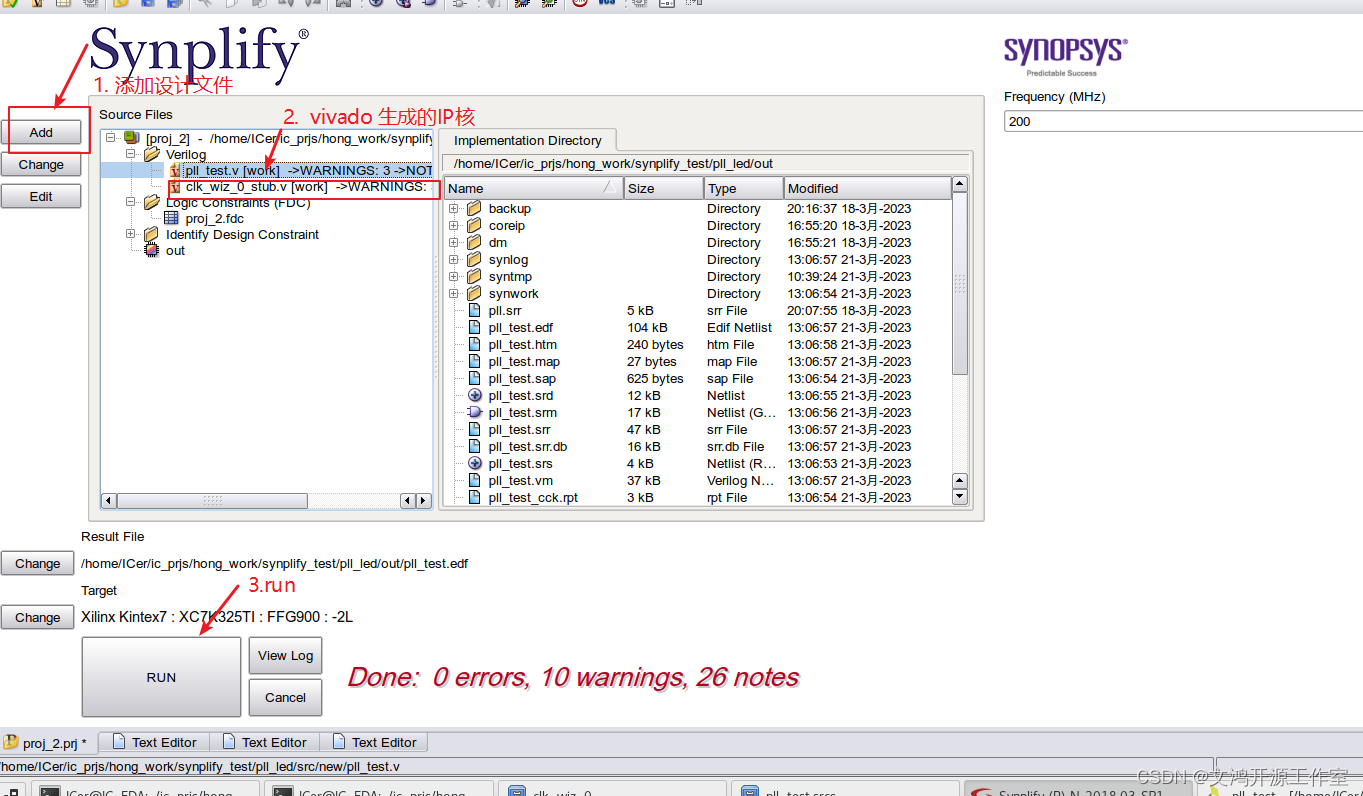Expand the backup directory row

454,209
